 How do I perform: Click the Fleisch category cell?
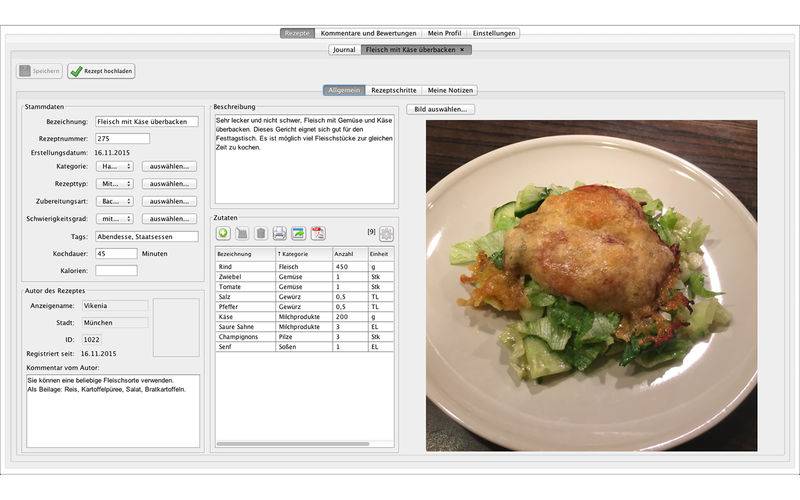[304, 266]
